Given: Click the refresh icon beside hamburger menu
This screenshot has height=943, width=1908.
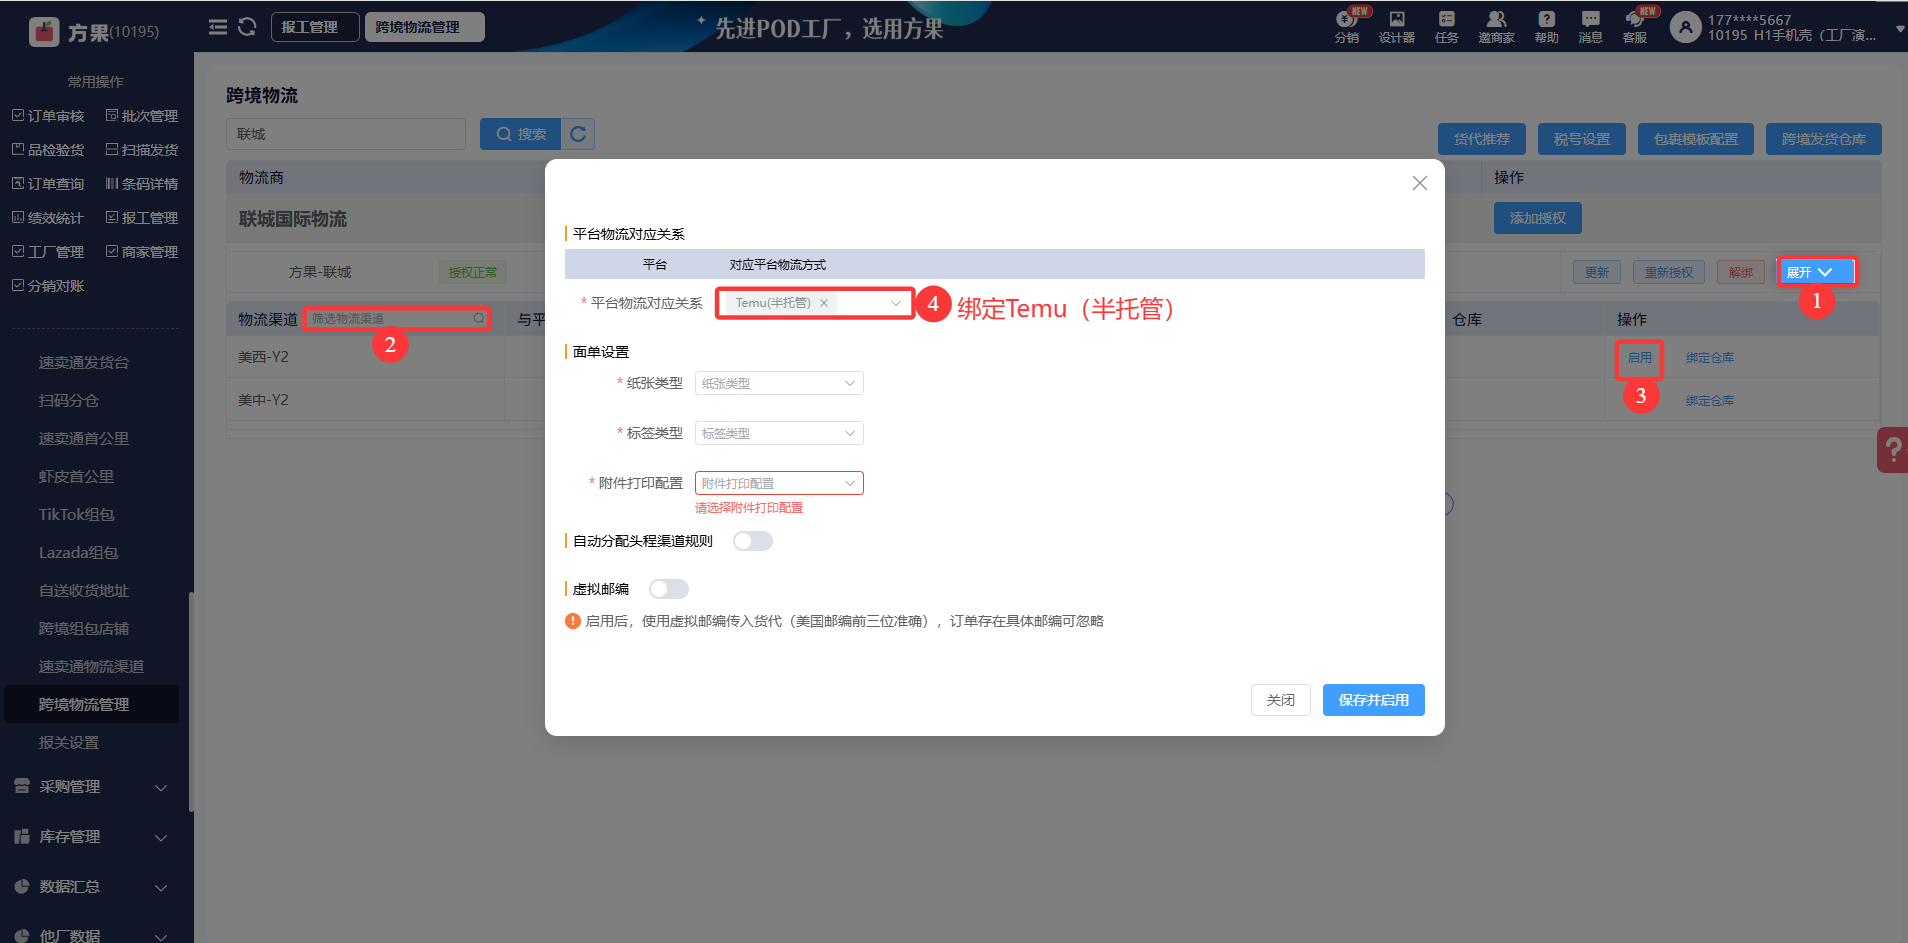Looking at the screenshot, I should pyautogui.click(x=247, y=27).
